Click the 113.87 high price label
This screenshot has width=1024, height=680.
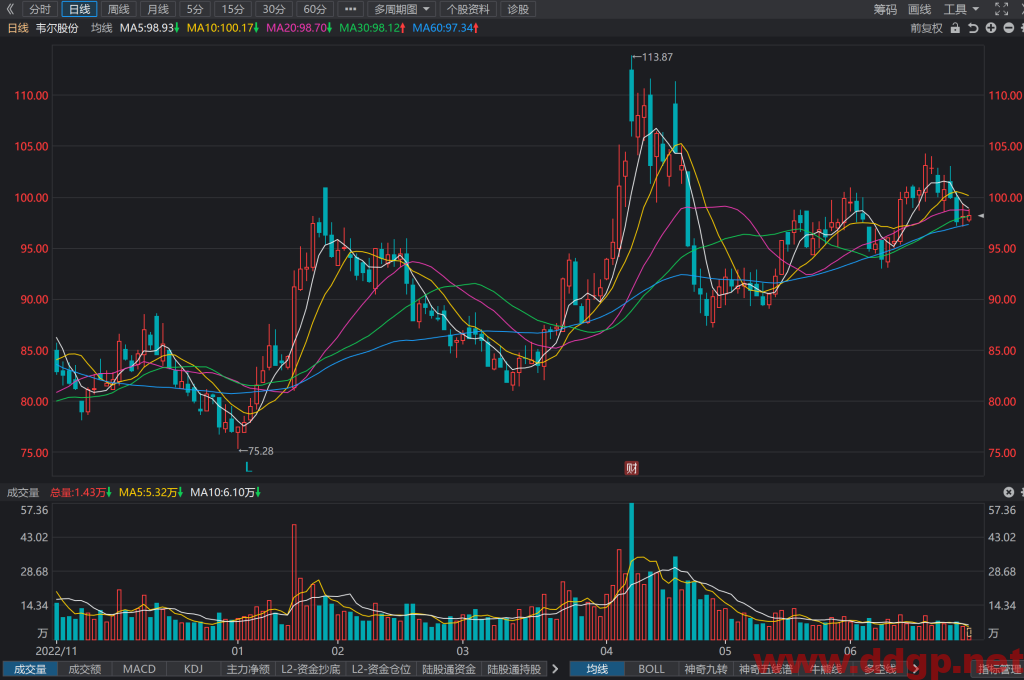[x=657, y=57]
